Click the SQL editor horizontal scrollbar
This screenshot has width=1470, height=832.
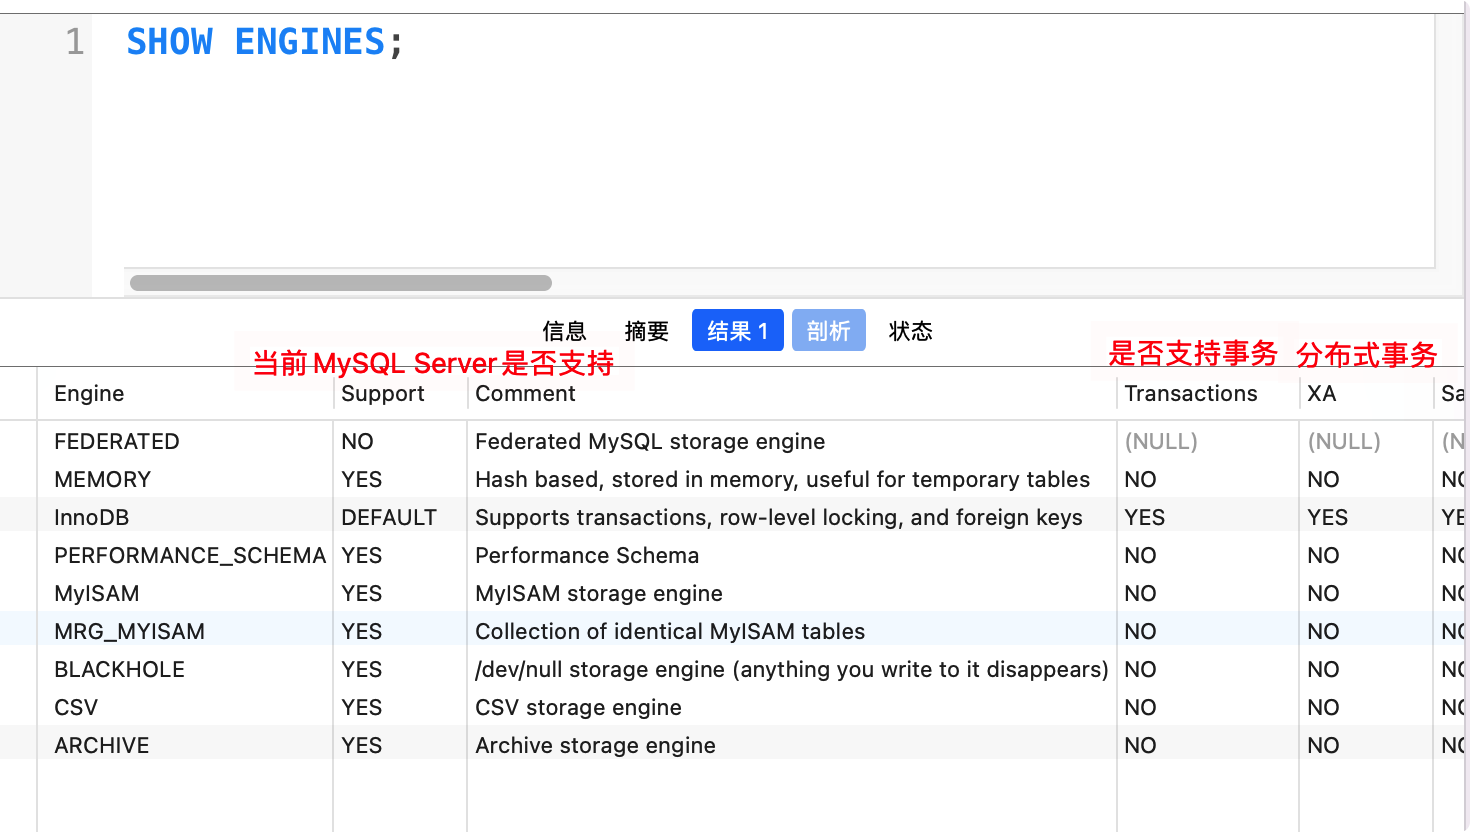click(x=340, y=281)
